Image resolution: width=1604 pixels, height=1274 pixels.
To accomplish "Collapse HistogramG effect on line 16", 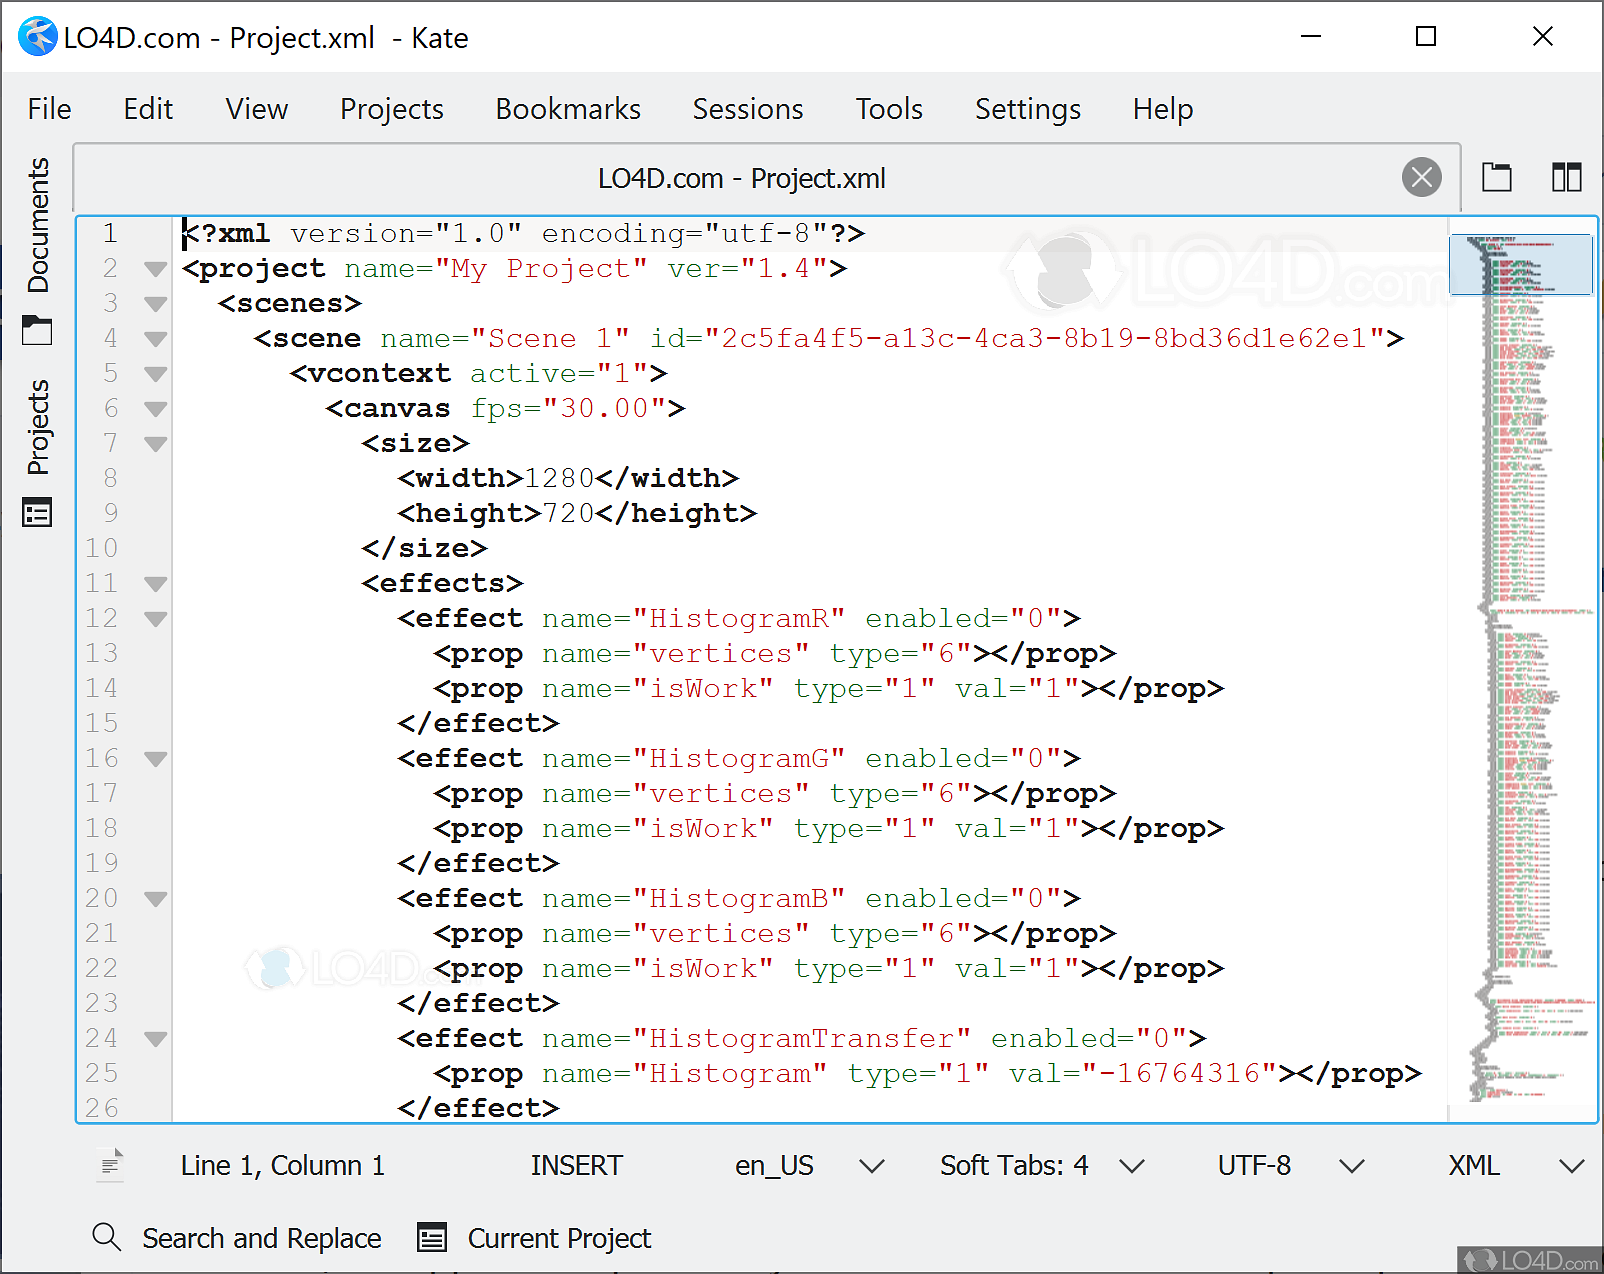I will coord(155,759).
